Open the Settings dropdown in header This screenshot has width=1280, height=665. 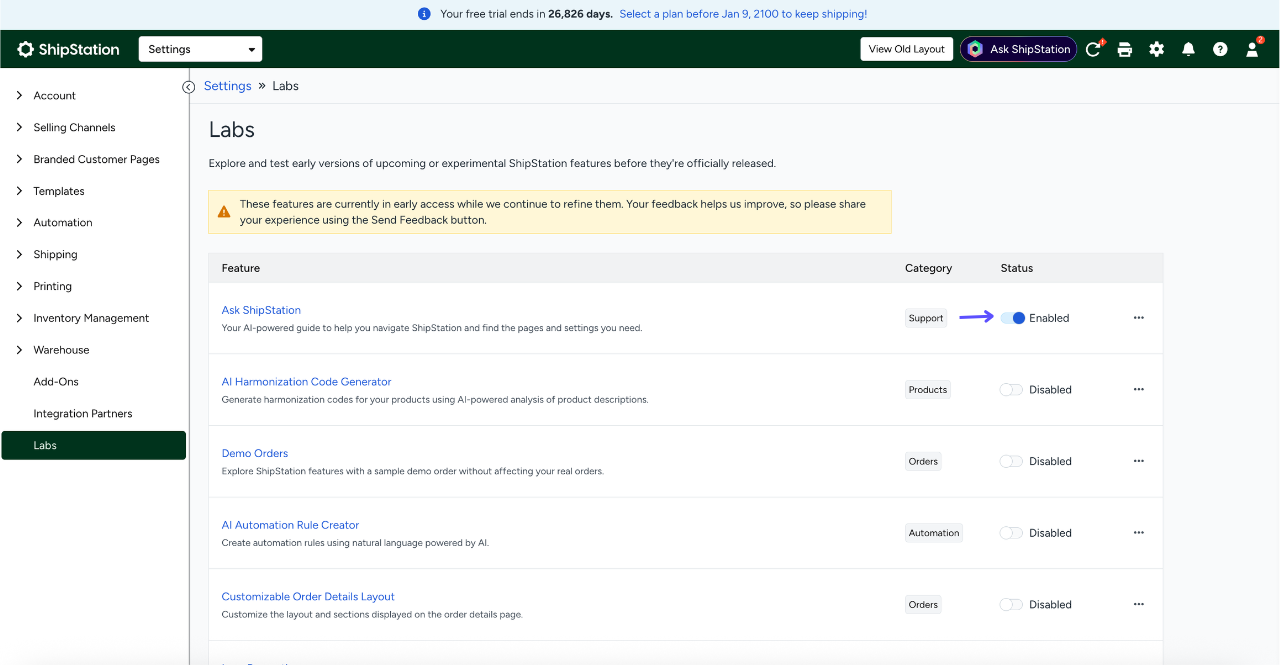click(x=200, y=49)
